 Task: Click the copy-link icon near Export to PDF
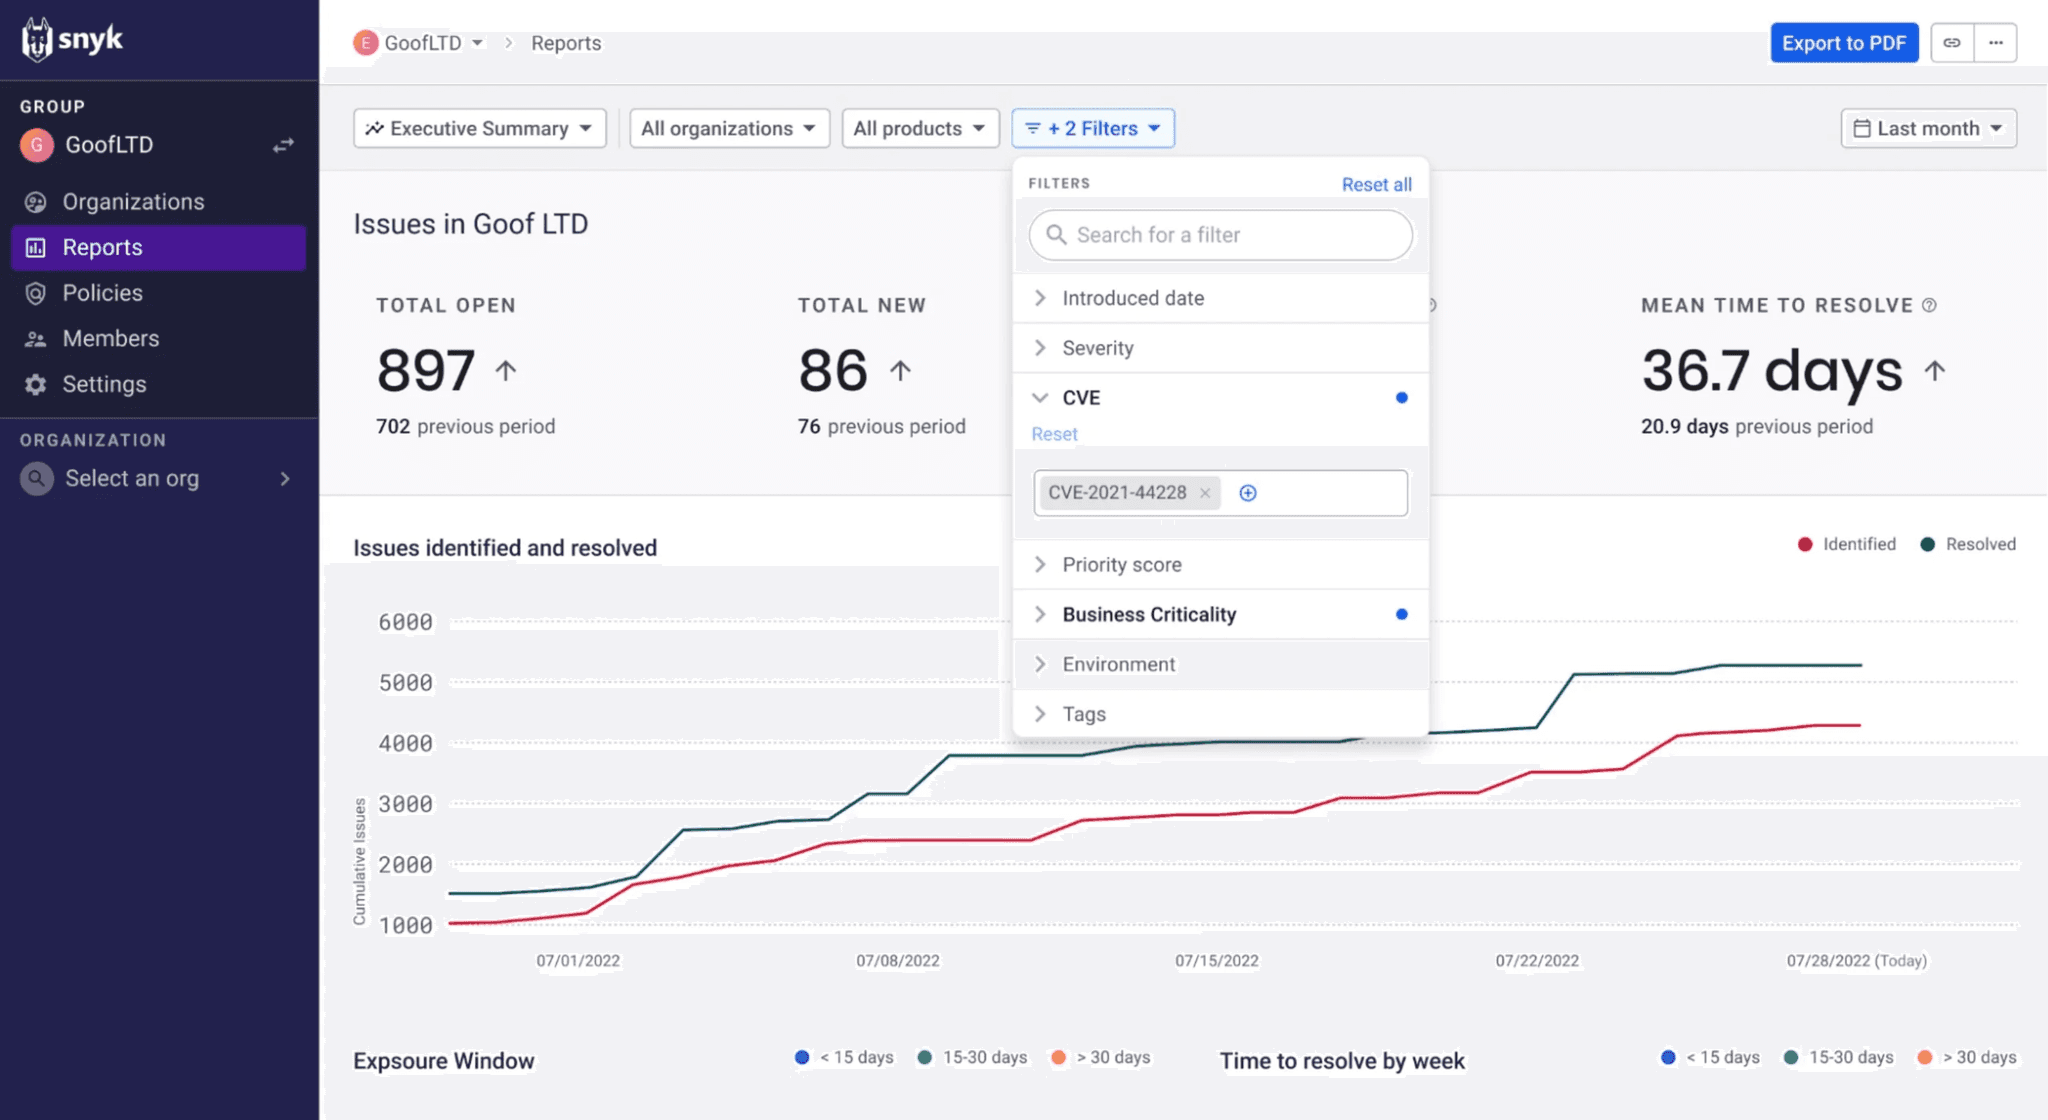[x=1952, y=43]
